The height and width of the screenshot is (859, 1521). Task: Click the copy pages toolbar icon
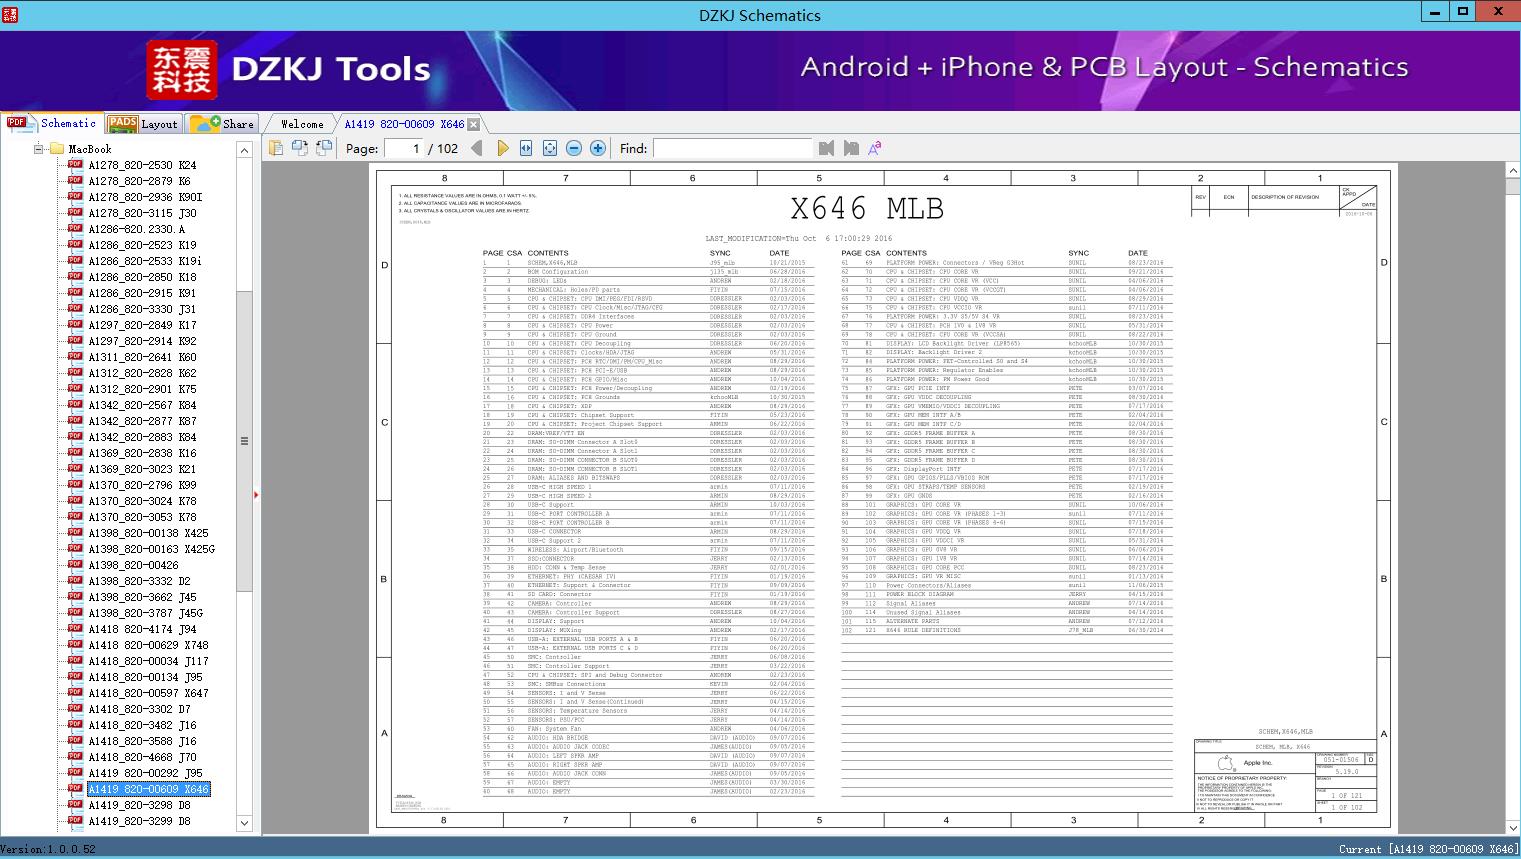point(277,148)
